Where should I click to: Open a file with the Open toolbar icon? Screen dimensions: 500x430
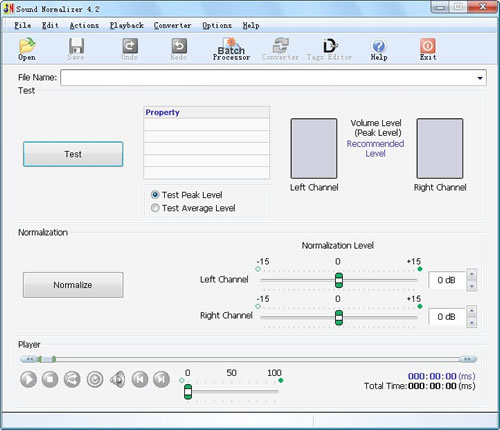point(27,49)
